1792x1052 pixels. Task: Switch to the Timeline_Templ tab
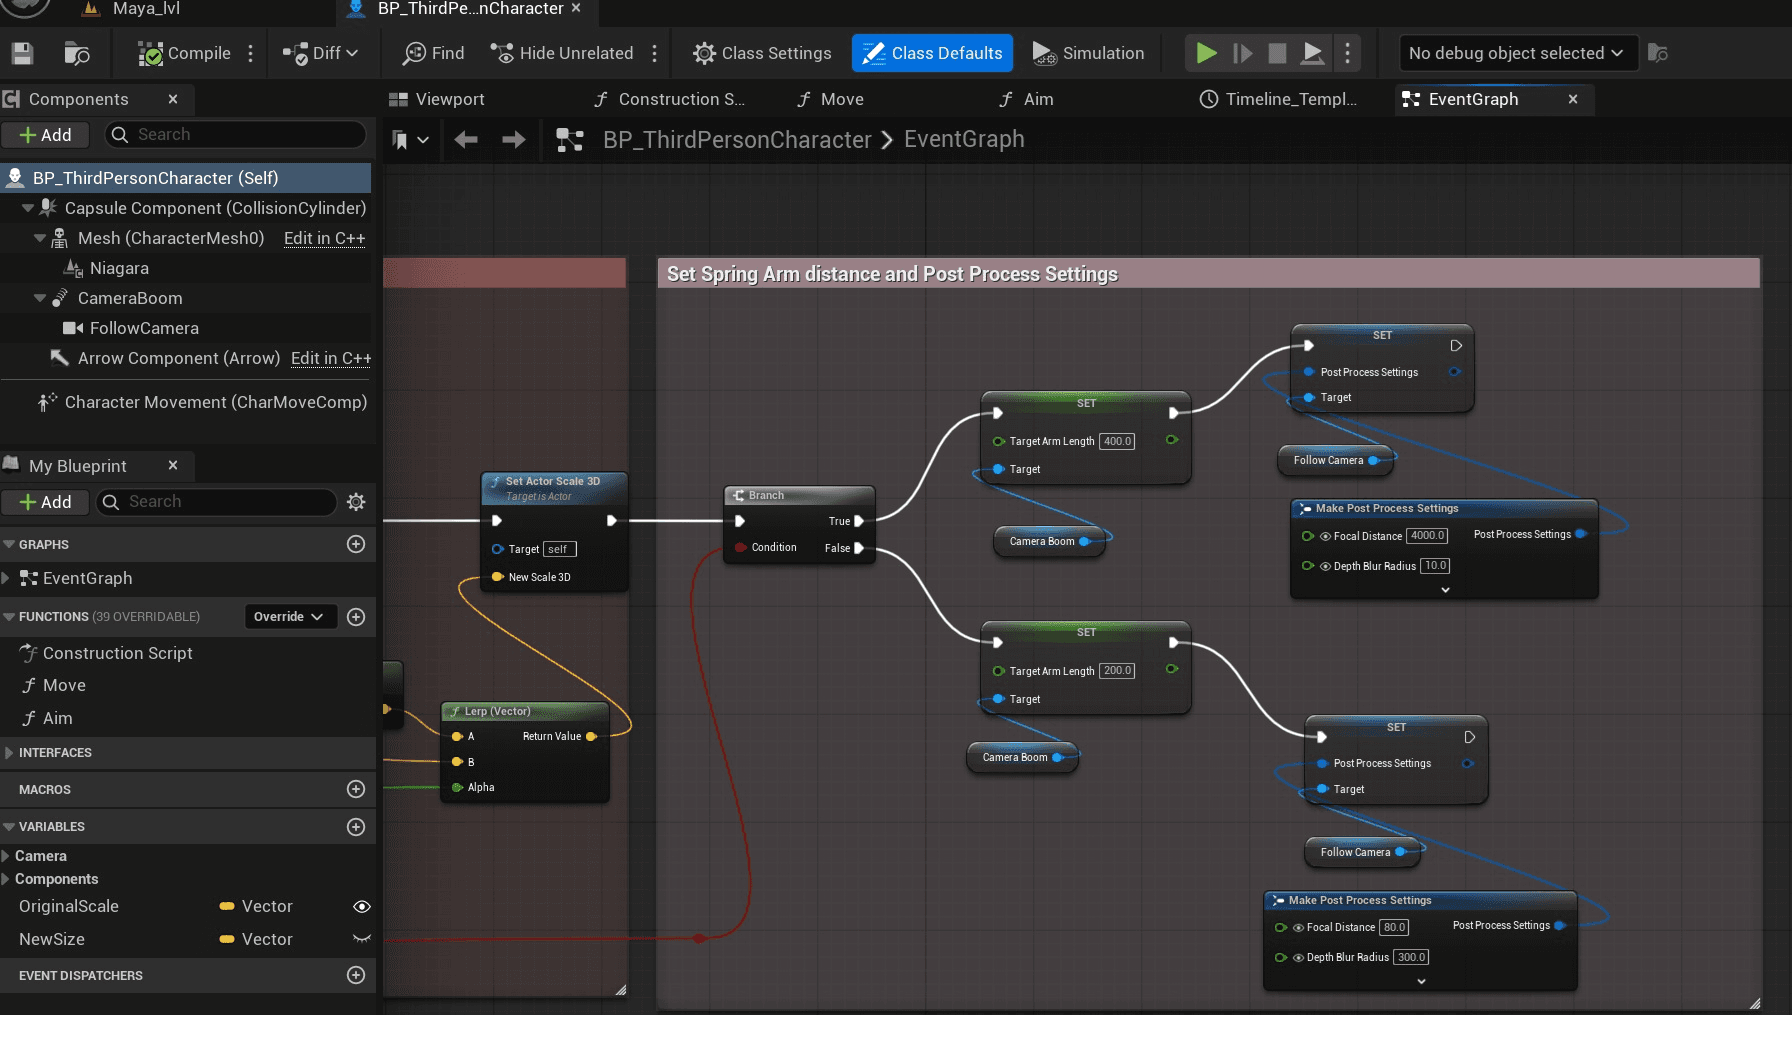pos(1279,99)
